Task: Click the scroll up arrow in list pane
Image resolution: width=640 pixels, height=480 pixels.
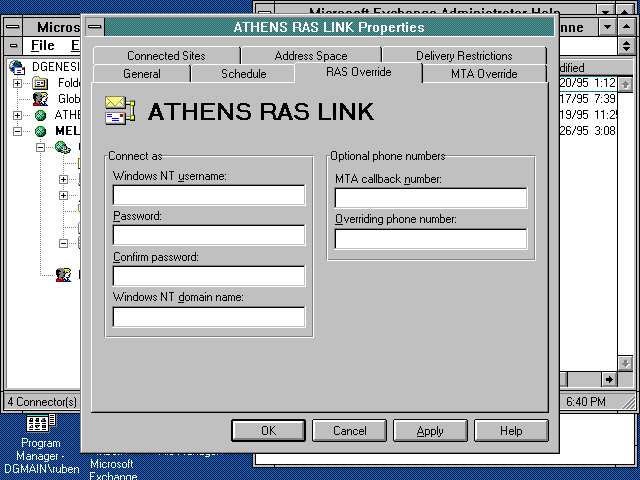Action: 625,84
